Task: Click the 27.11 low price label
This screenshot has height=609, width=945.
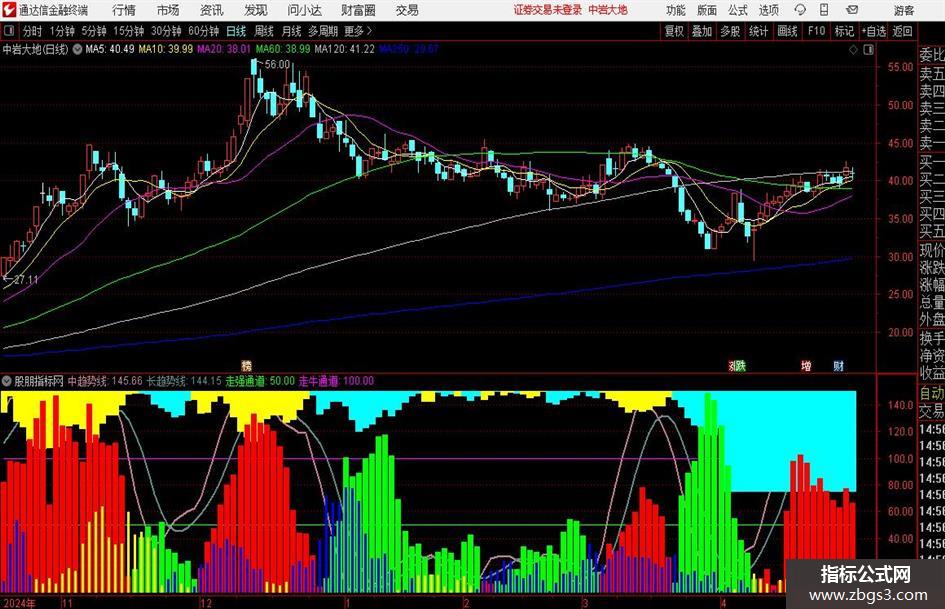Action: (x=26, y=280)
